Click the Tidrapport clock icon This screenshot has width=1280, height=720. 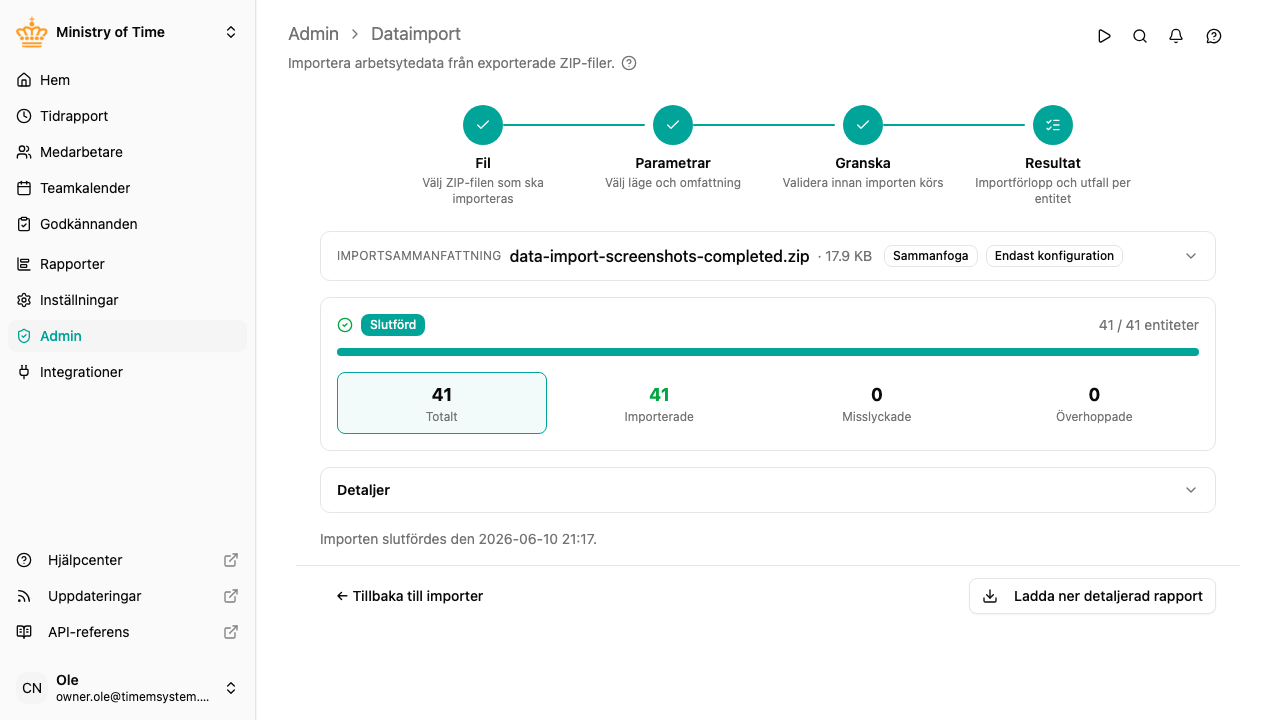[x=24, y=116]
